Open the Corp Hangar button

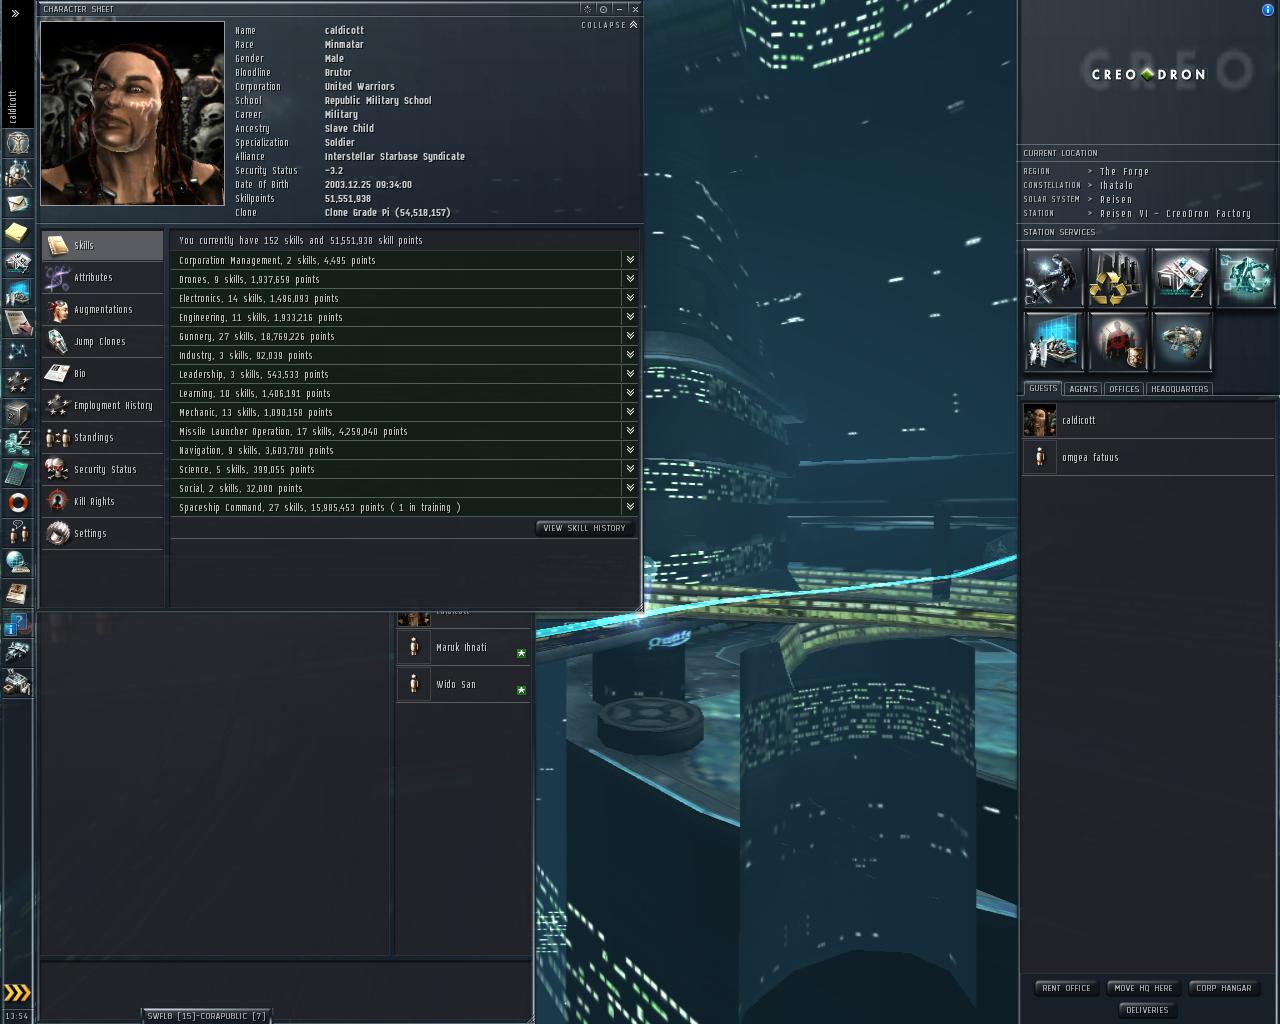point(1224,988)
